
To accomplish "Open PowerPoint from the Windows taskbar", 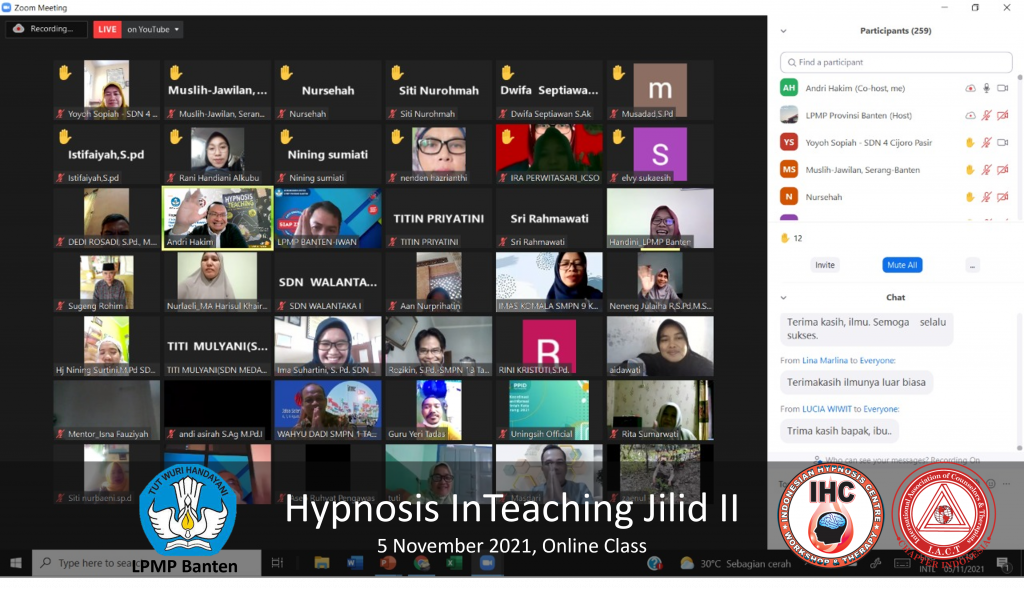I will 388,563.
